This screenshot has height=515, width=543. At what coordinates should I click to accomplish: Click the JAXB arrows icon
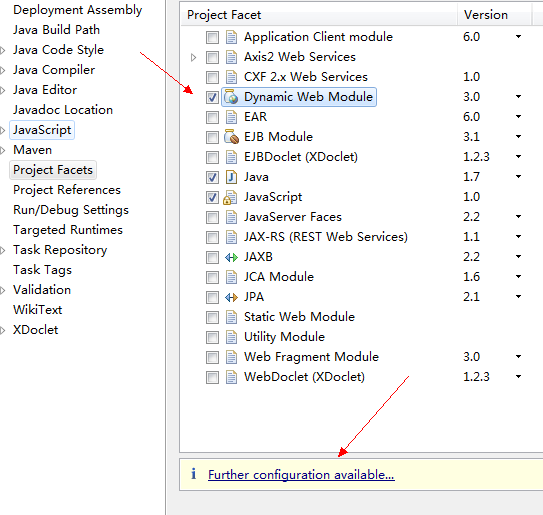(231, 257)
